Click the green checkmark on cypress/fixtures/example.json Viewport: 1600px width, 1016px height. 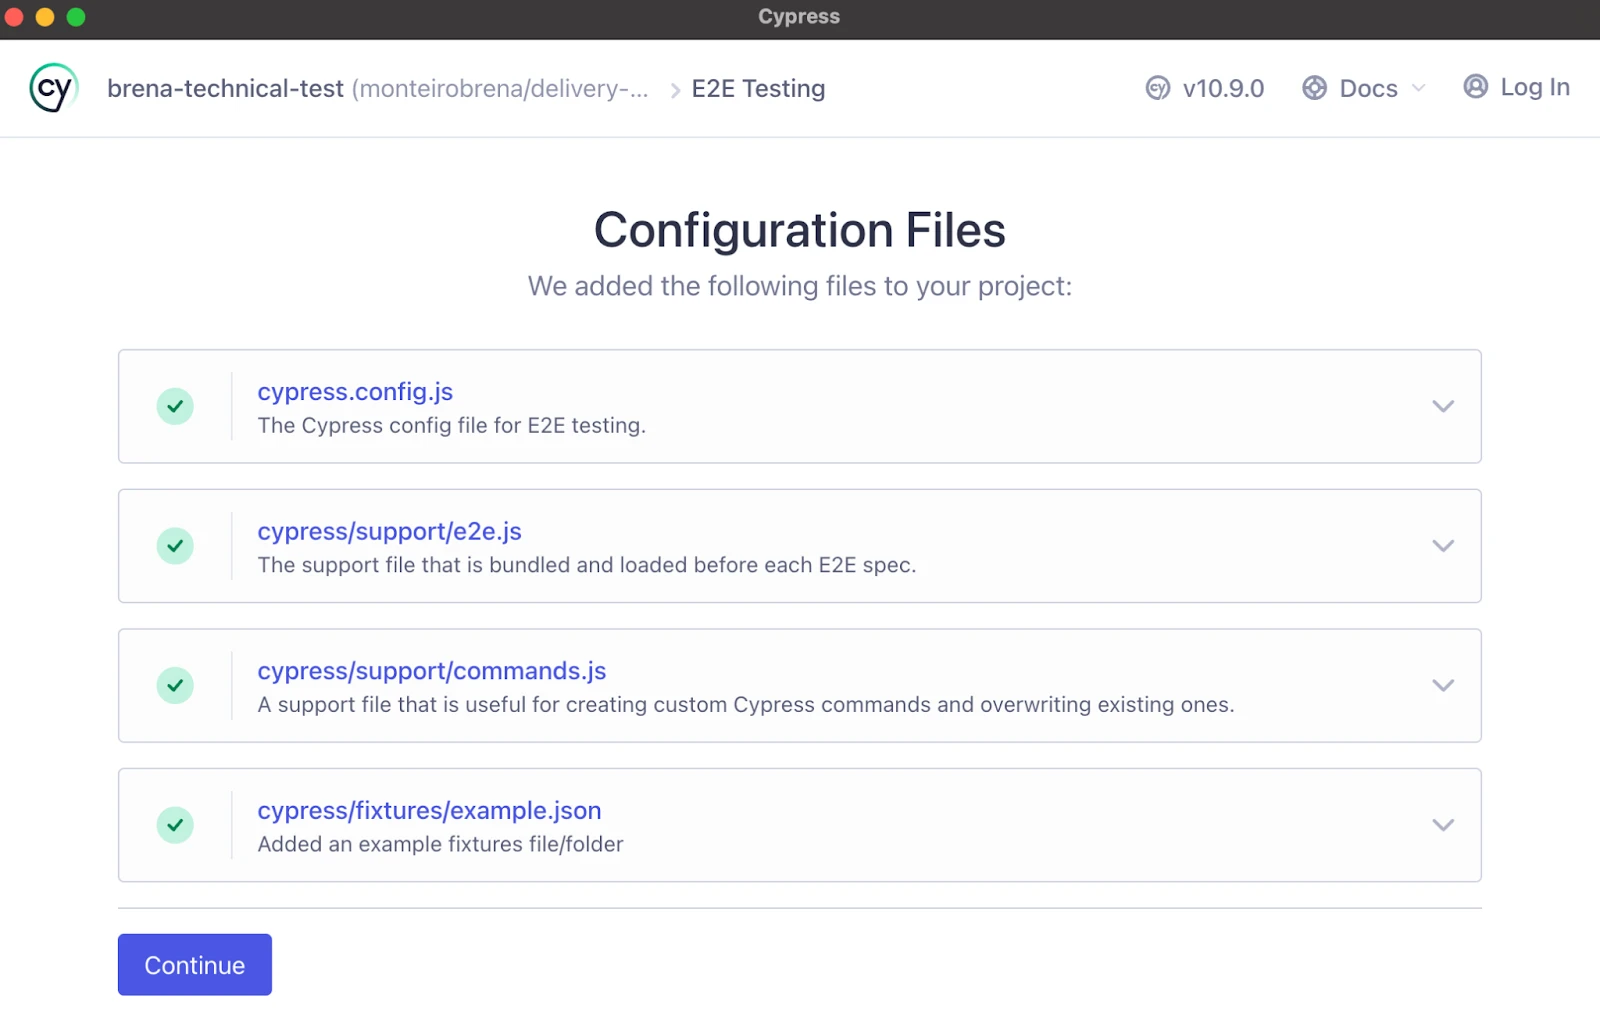[x=175, y=825]
